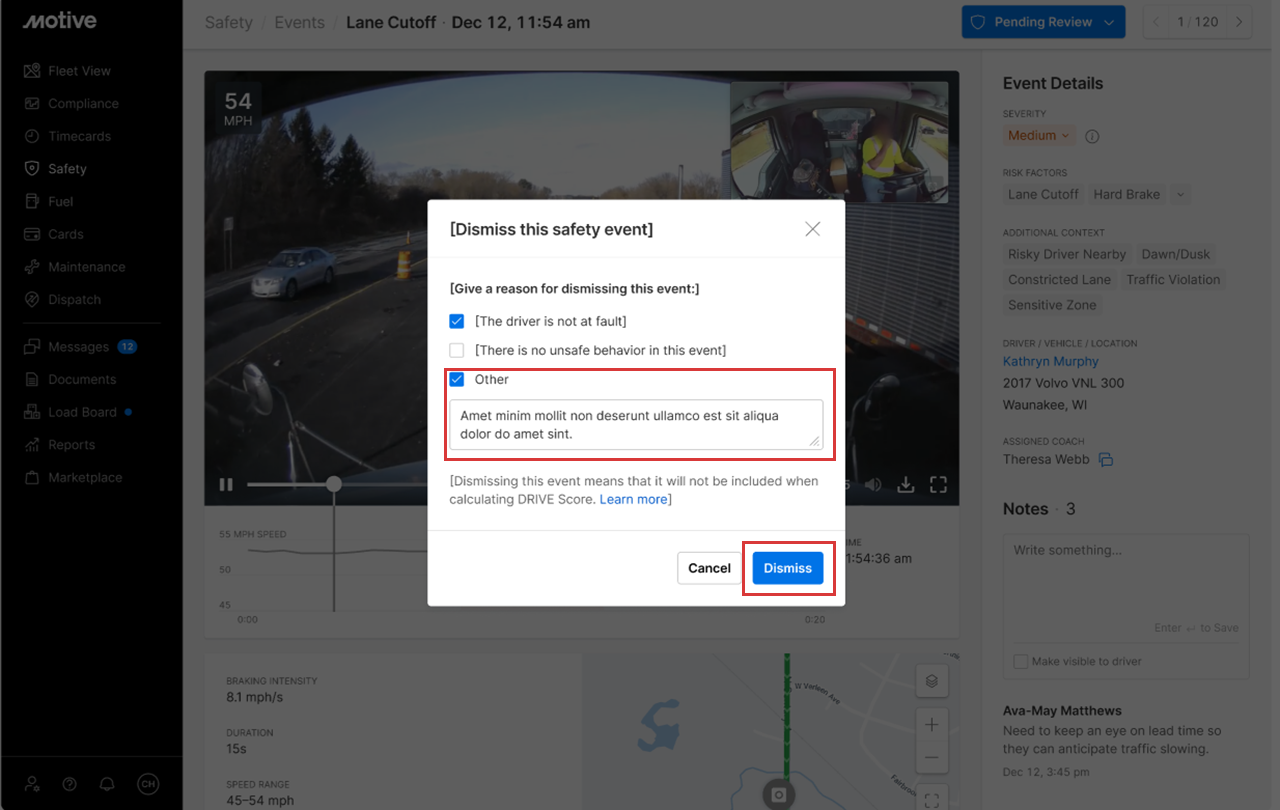
Task: Click the blue Dismiss button
Action: 788,568
